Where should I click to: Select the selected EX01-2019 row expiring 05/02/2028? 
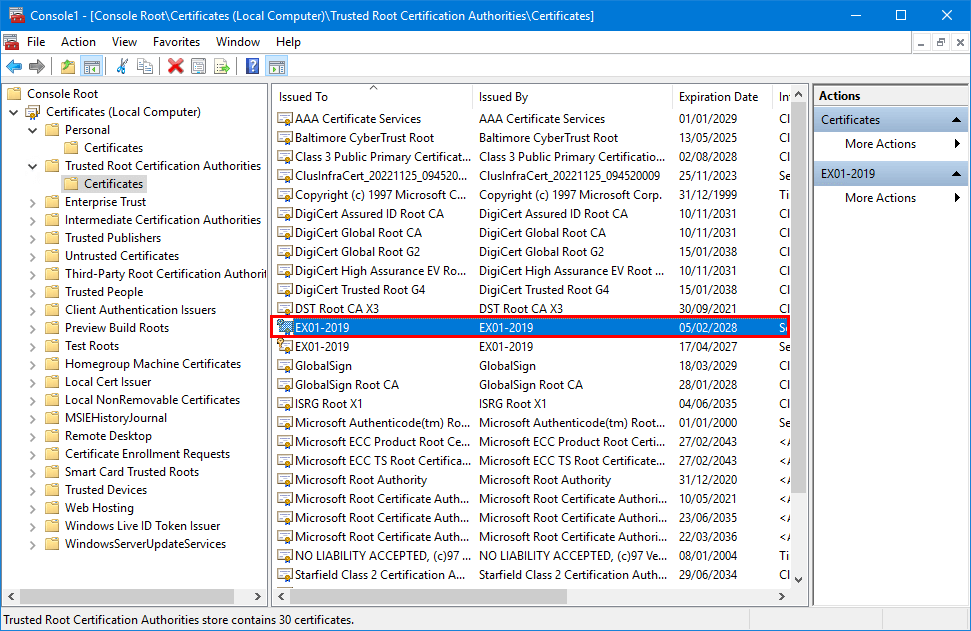click(x=532, y=328)
